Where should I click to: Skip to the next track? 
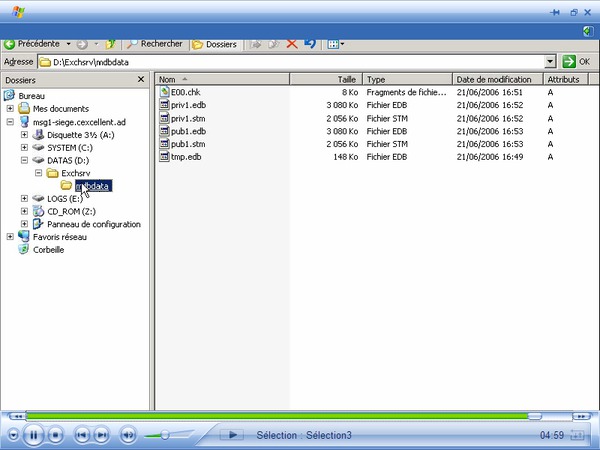click(103, 435)
